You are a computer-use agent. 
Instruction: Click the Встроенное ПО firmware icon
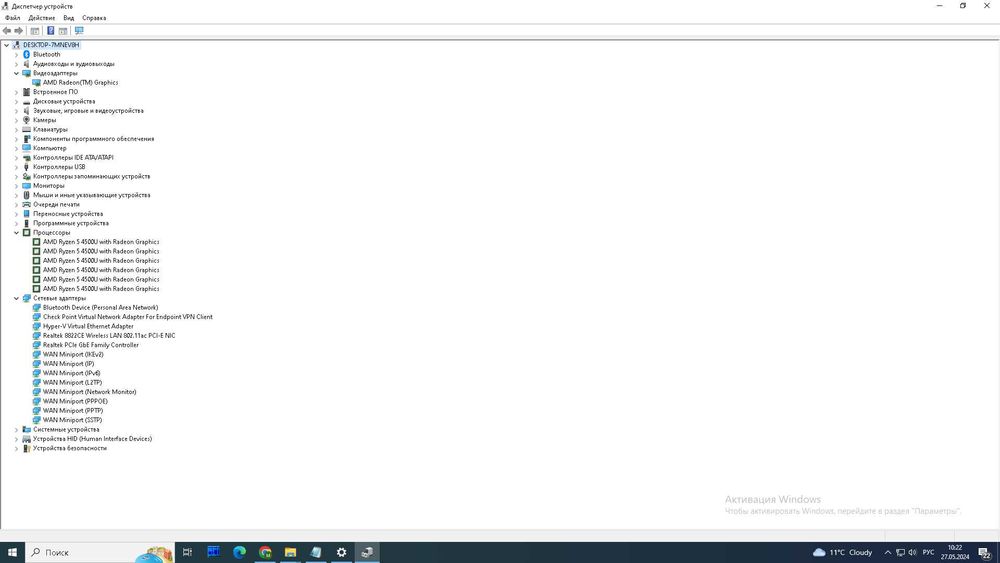point(26,92)
